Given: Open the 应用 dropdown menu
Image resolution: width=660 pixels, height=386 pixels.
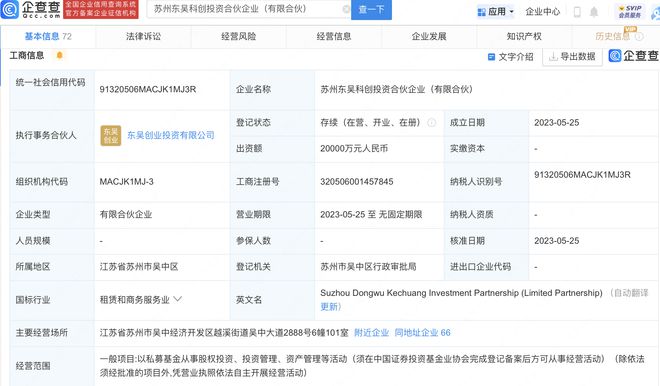Looking at the screenshot, I should pyautogui.click(x=496, y=12).
